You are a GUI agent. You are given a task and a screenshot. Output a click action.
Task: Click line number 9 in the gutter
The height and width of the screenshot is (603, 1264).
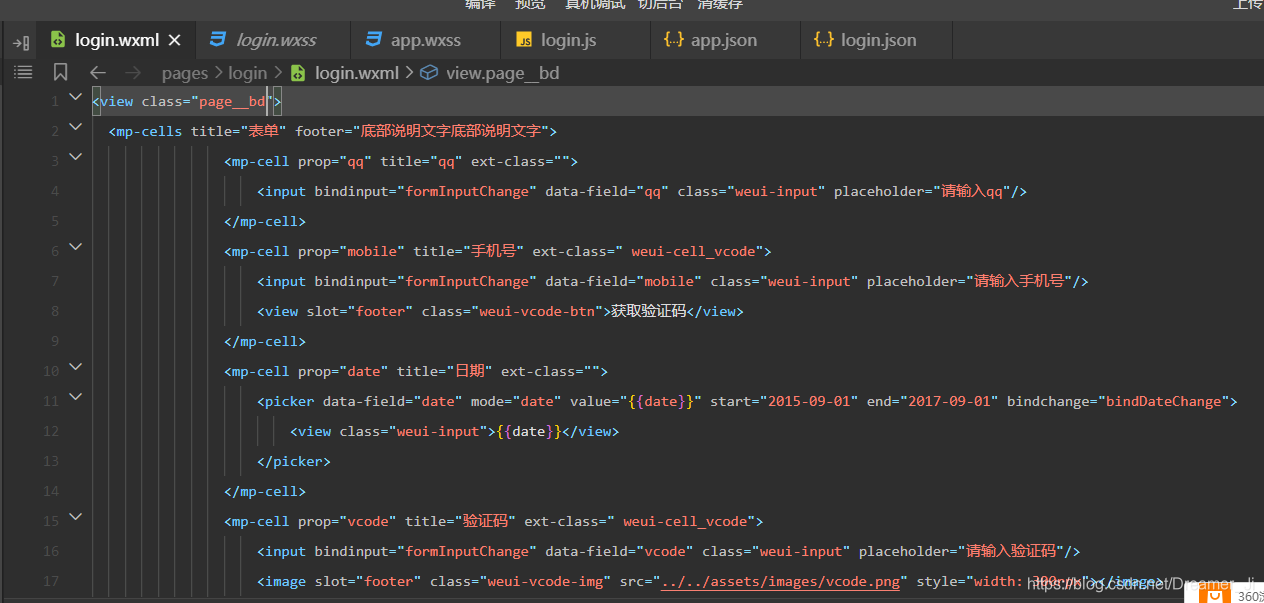(x=55, y=341)
